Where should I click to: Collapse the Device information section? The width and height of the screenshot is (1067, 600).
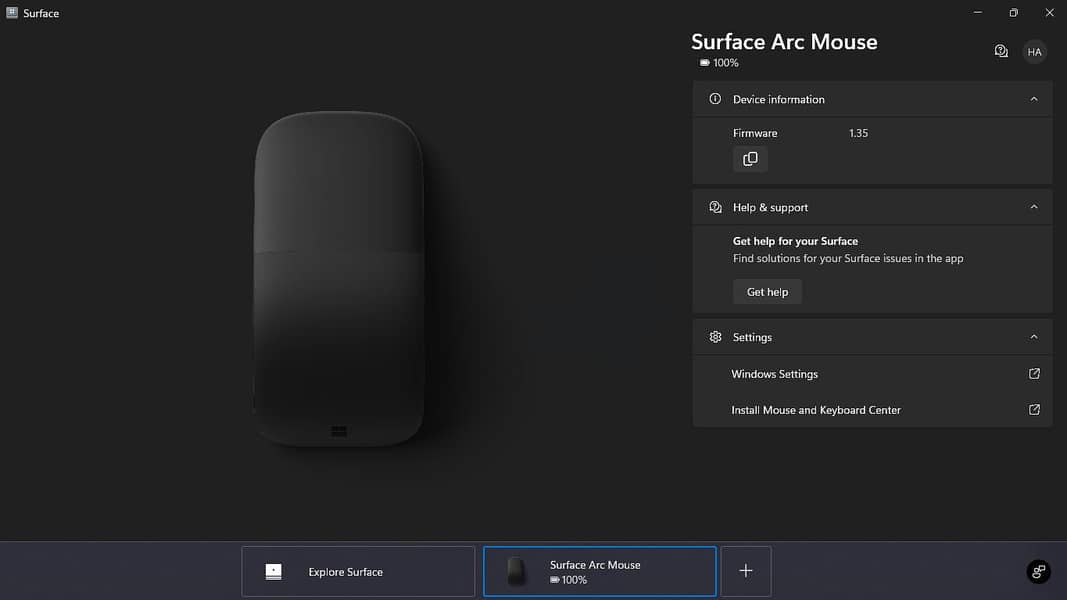tap(1033, 99)
